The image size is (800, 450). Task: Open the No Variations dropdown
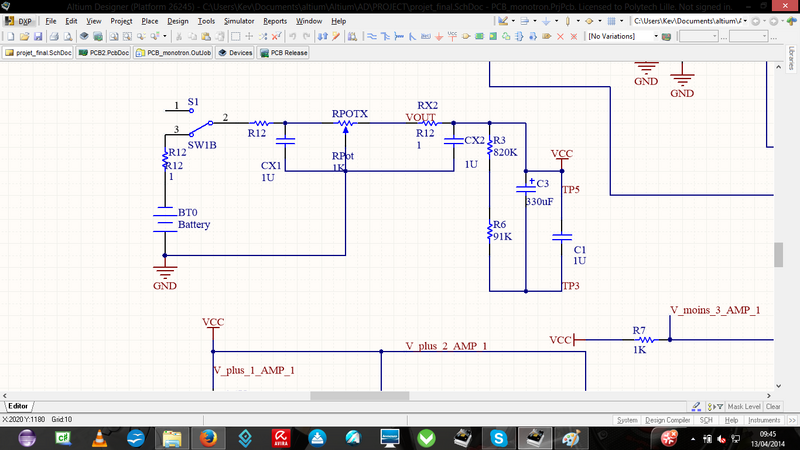point(656,36)
